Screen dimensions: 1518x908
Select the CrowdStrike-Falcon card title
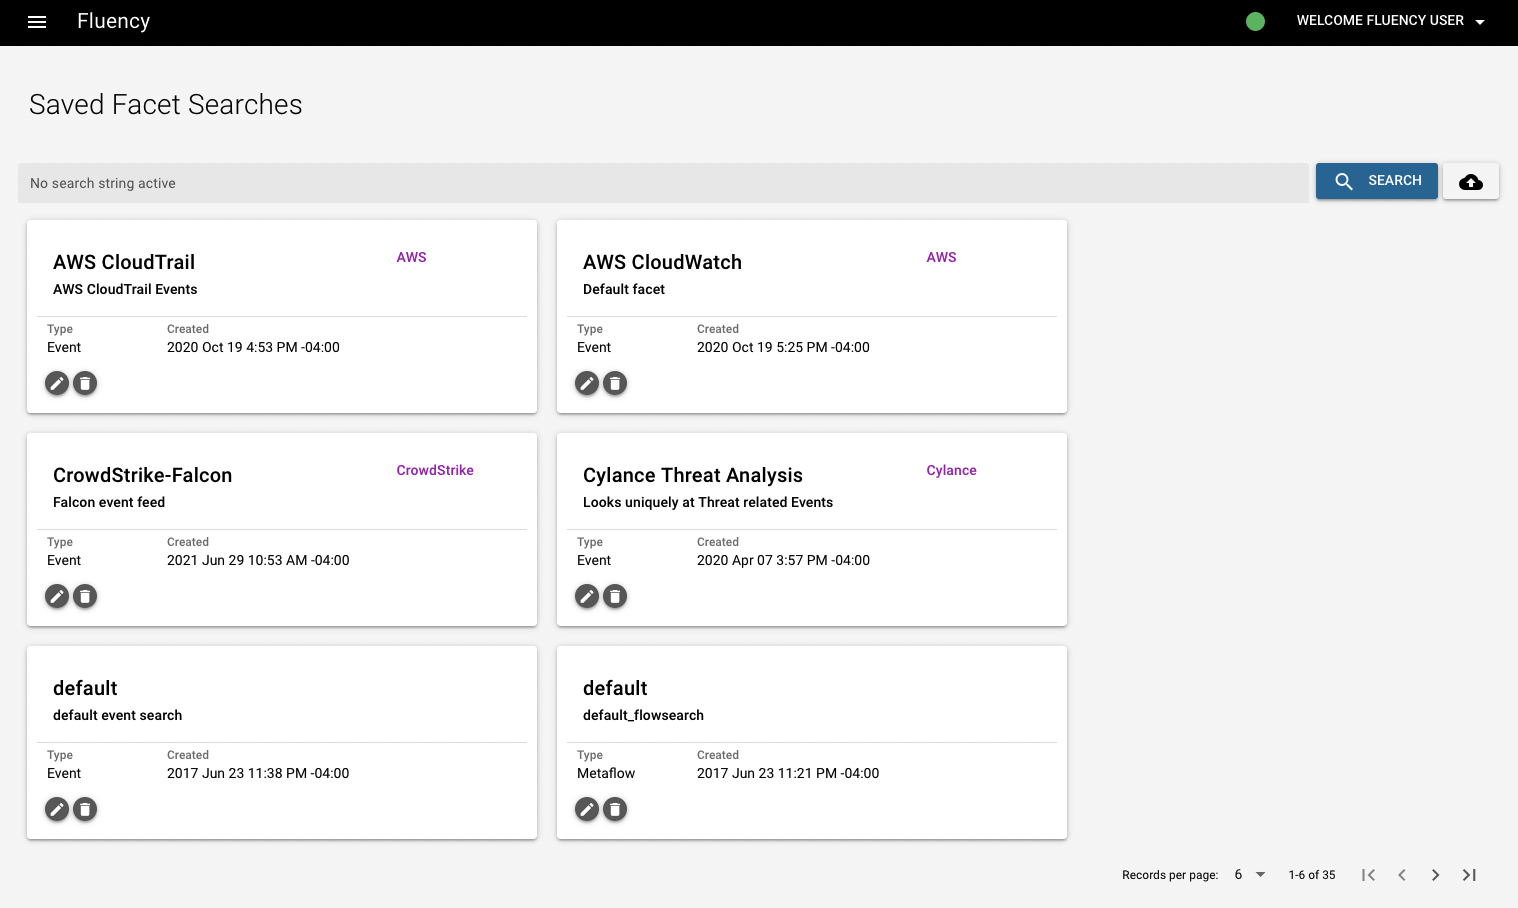[x=142, y=475]
